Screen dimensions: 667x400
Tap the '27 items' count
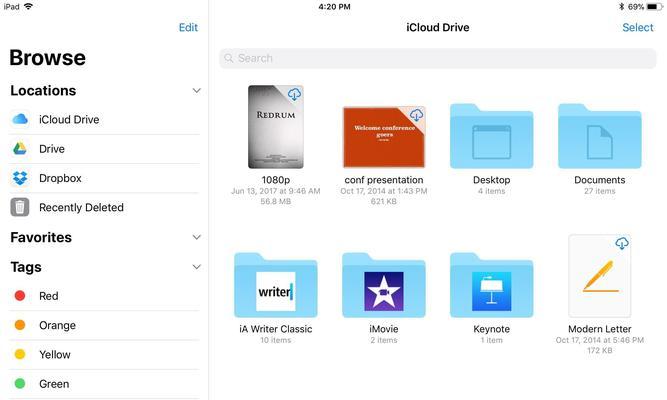pyautogui.click(x=599, y=191)
